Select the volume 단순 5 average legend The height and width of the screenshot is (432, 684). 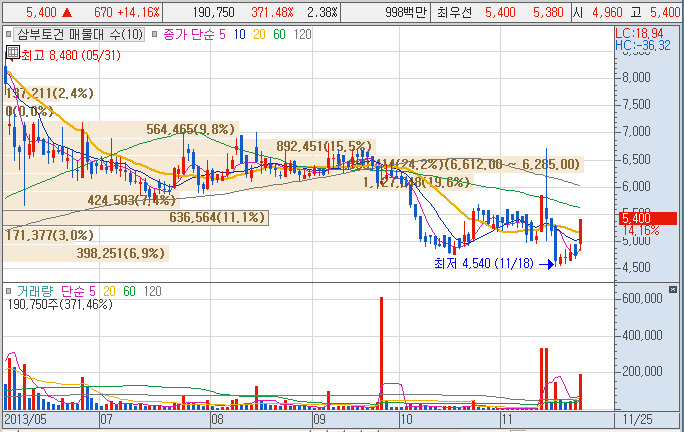78,291
